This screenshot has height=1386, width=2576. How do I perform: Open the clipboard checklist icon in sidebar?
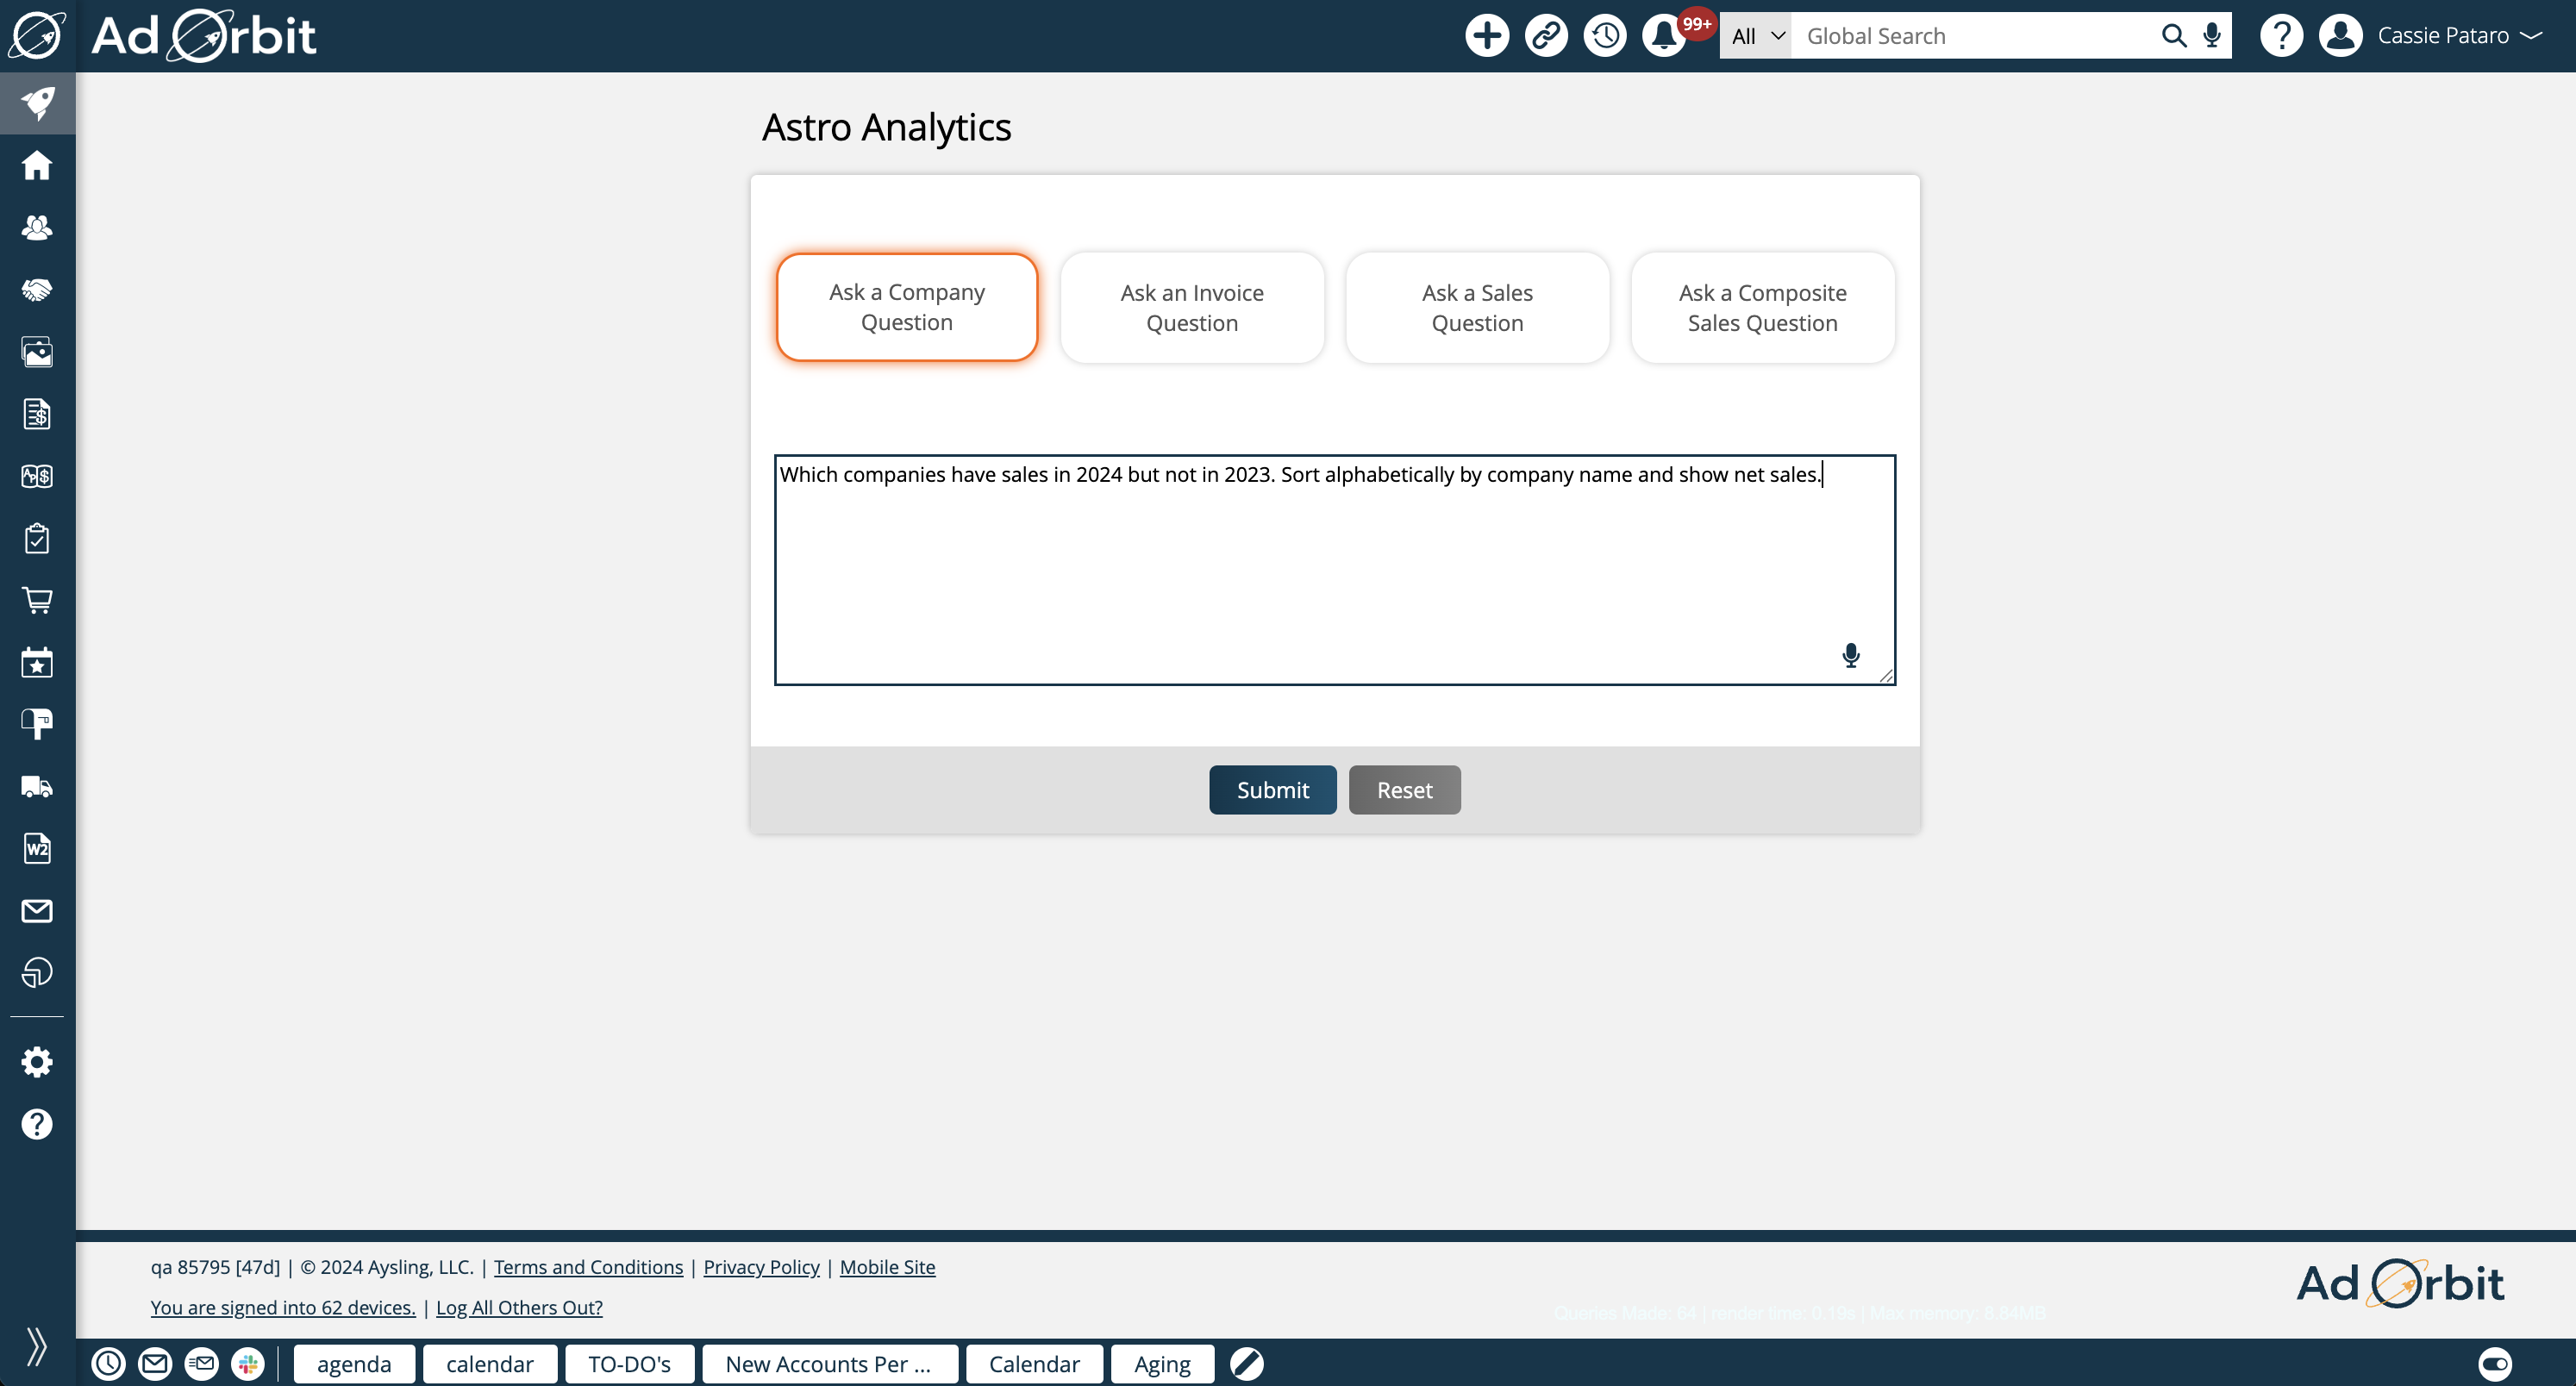click(x=37, y=538)
